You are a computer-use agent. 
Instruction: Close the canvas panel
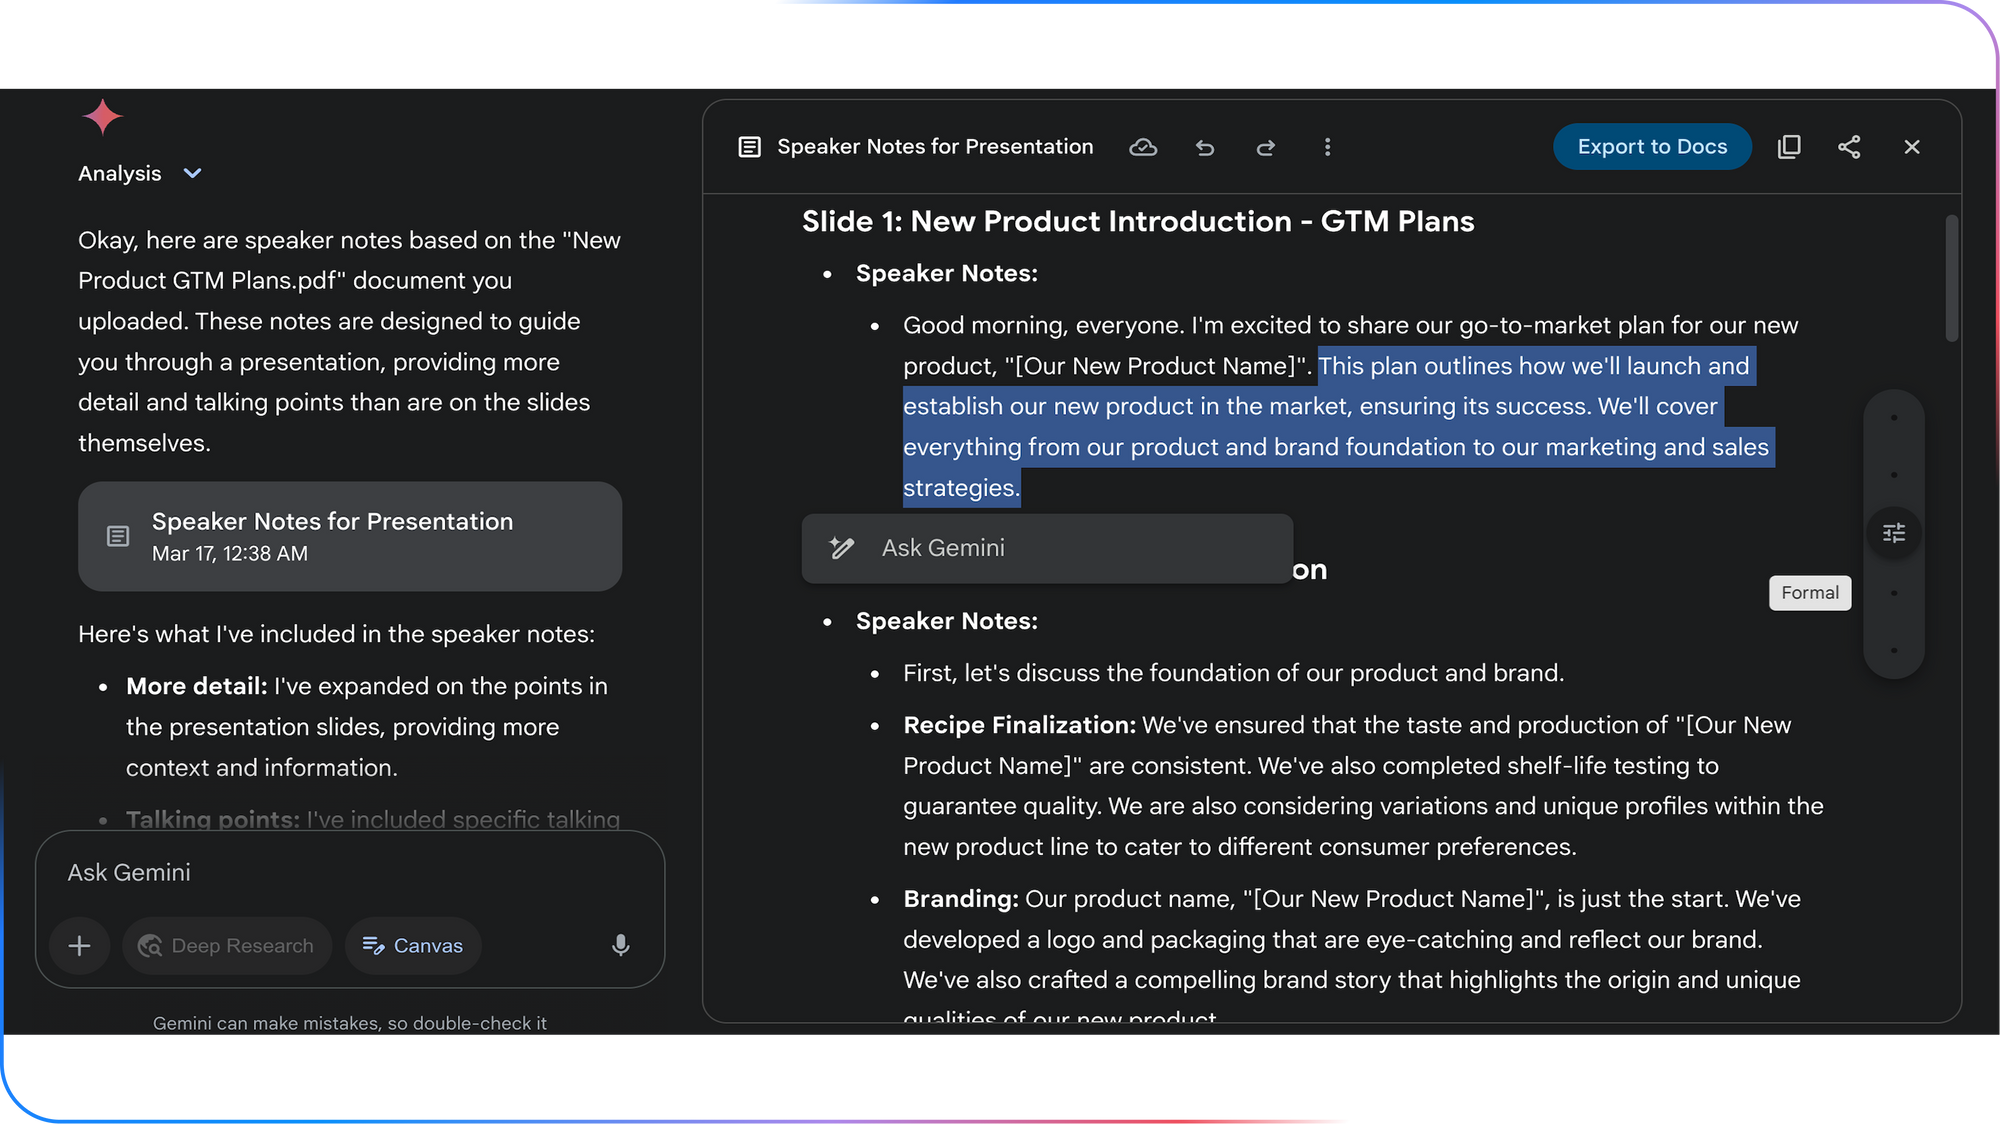1911,147
